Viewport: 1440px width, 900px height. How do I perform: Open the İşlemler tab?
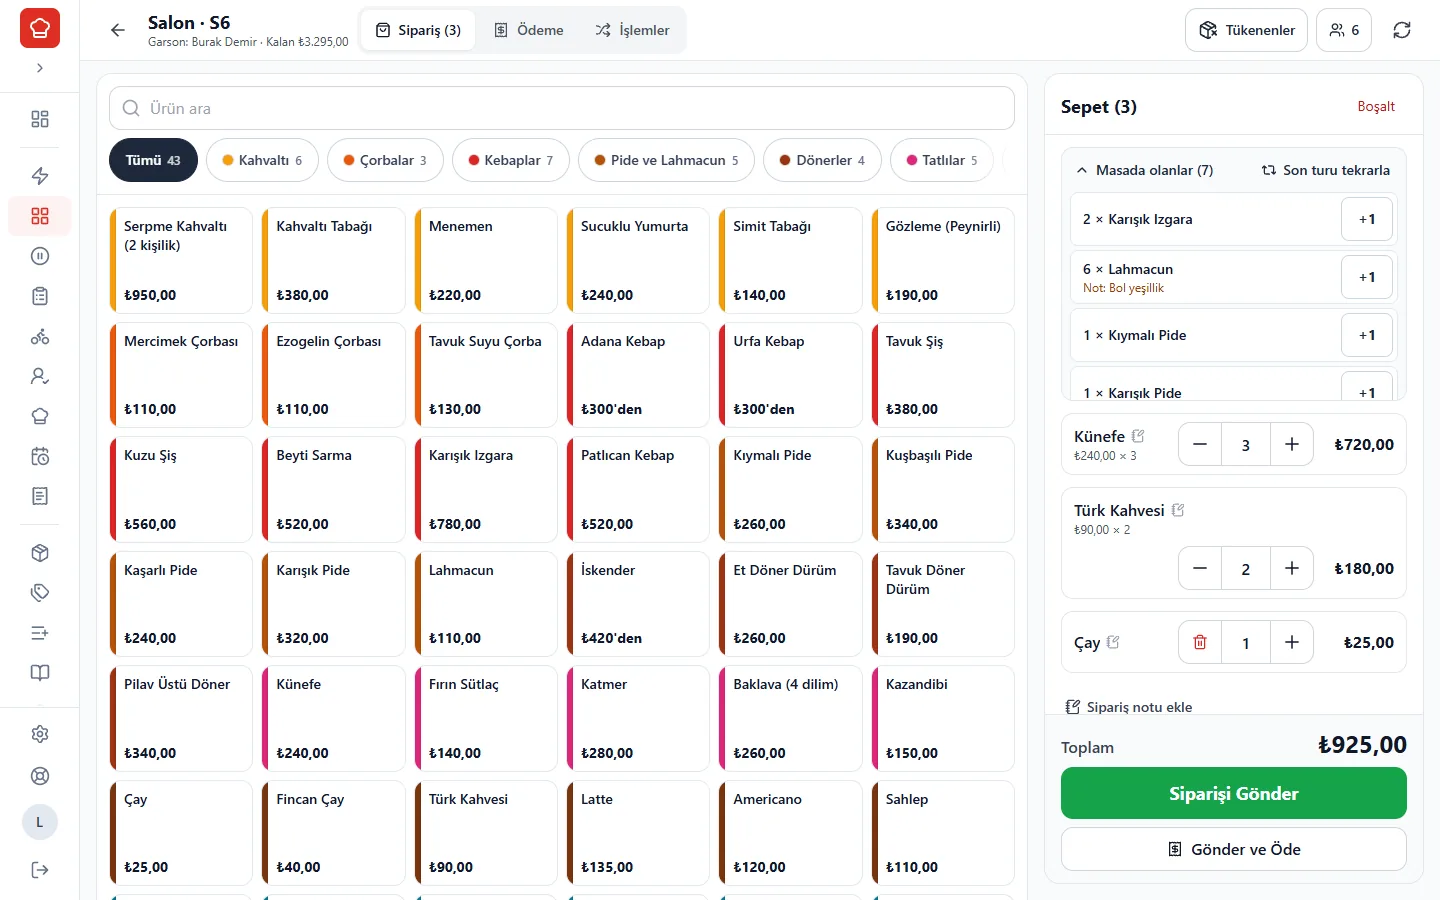point(632,30)
